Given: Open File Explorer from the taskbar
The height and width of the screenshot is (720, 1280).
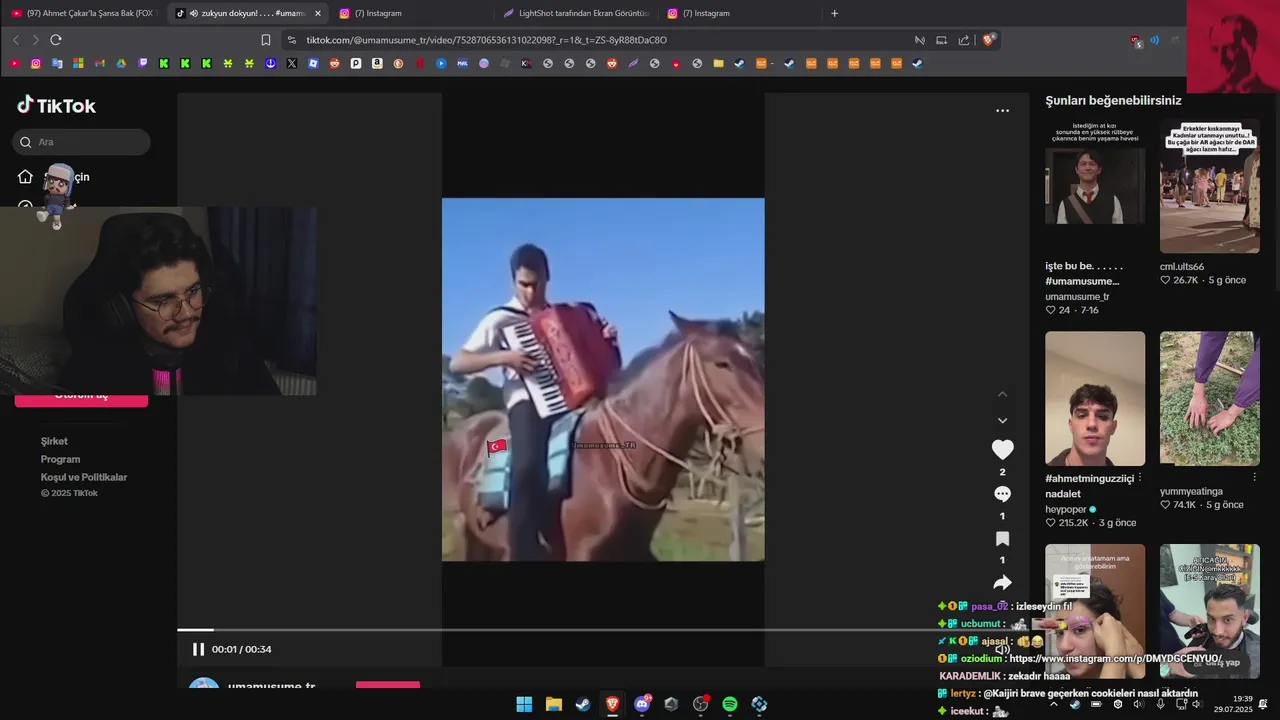Looking at the screenshot, I should point(554,704).
